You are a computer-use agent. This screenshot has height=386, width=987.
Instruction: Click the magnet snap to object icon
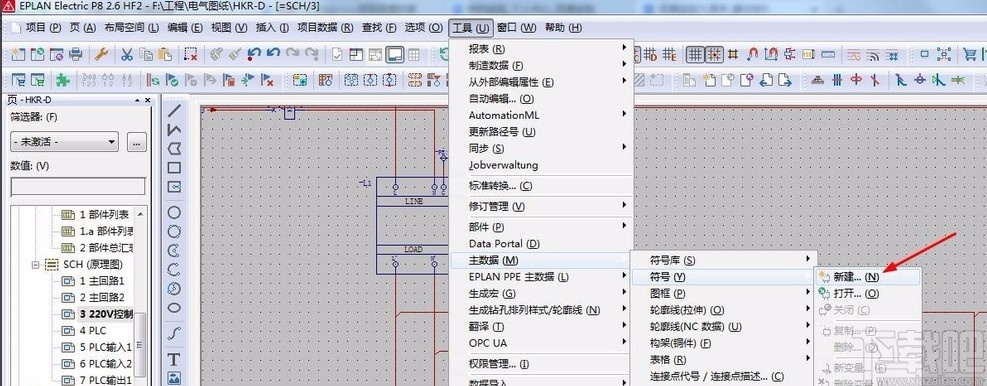coord(752,55)
